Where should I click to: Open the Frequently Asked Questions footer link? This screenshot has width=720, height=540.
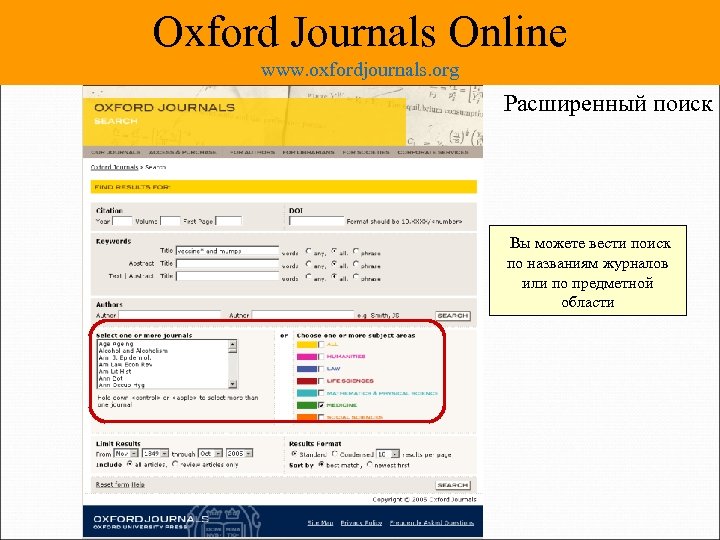432,523
